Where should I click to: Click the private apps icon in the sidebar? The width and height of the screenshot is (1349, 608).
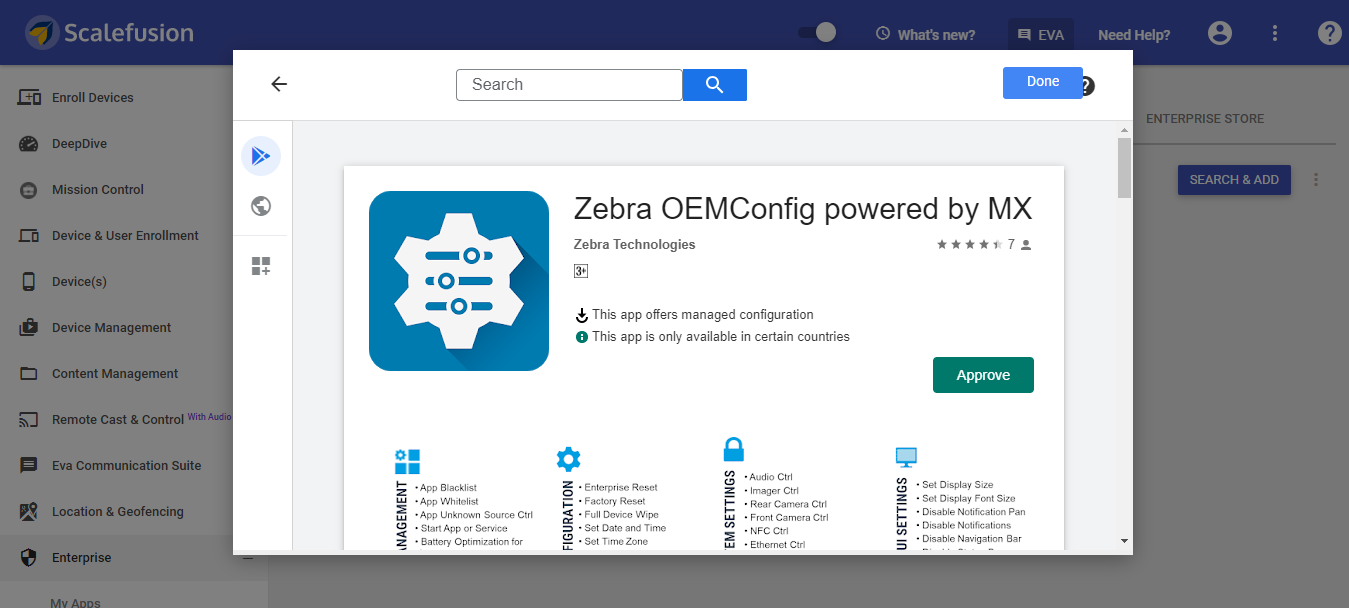click(261, 266)
